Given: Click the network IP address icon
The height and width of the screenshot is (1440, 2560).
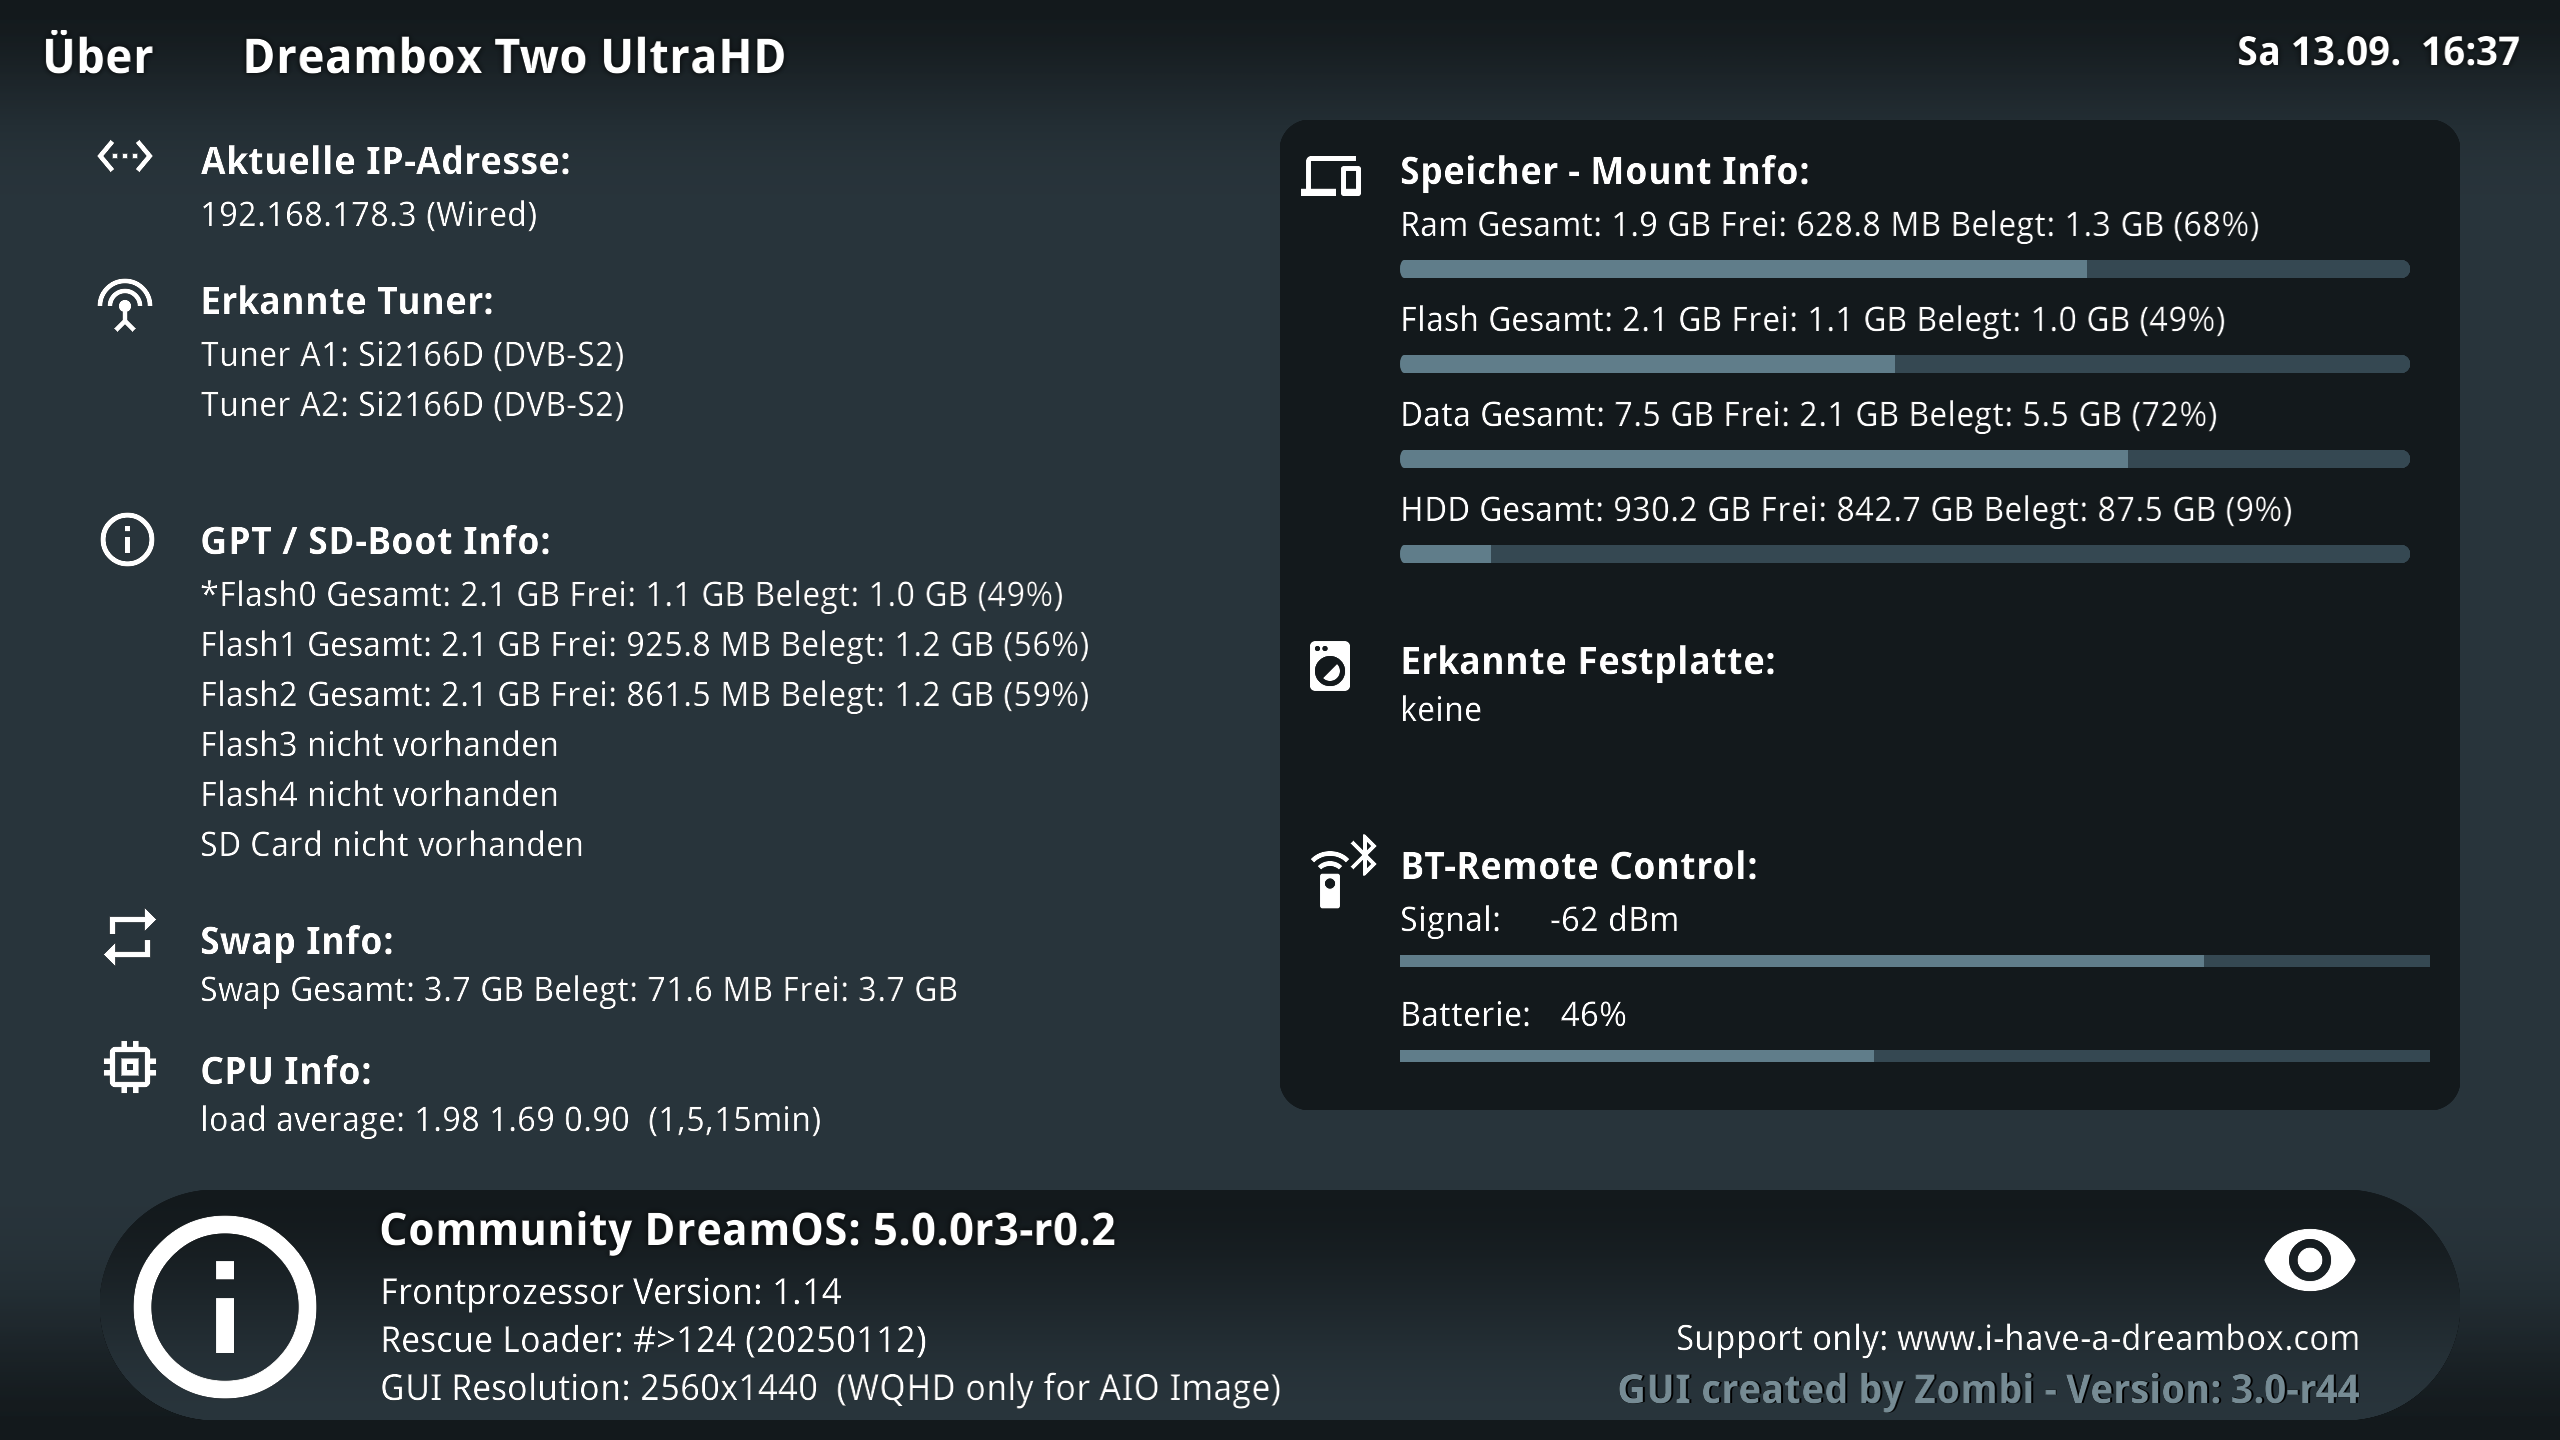Looking at the screenshot, I should pyautogui.click(x=125, y=157).
